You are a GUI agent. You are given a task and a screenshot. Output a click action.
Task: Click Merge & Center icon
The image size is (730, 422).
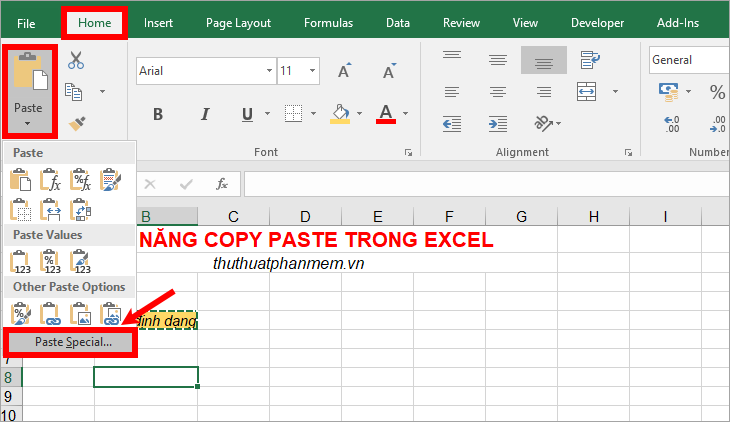587,91
